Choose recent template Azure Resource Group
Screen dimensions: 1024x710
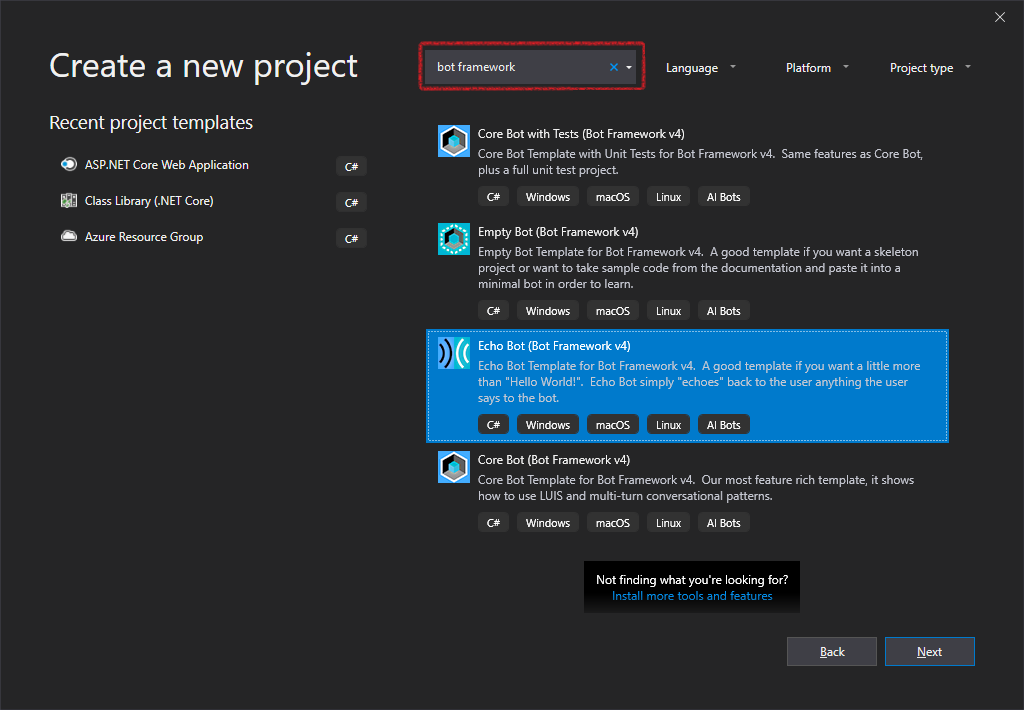[144, 237]
